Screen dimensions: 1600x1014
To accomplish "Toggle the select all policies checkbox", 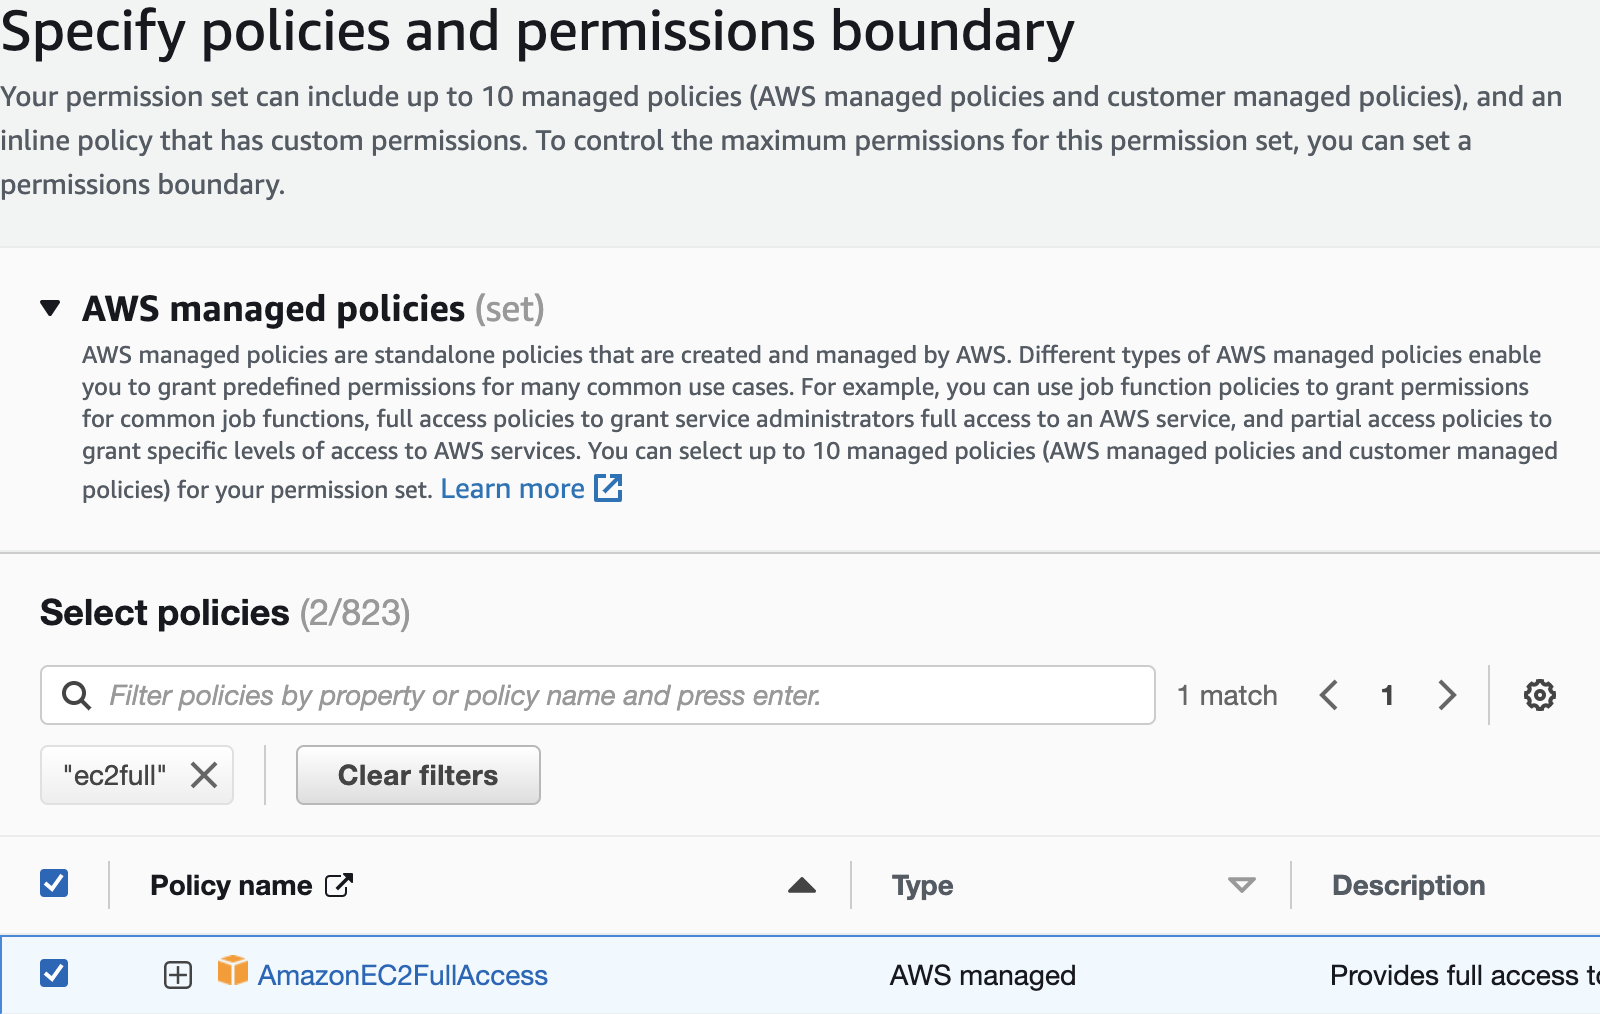I will pos(54,884).
